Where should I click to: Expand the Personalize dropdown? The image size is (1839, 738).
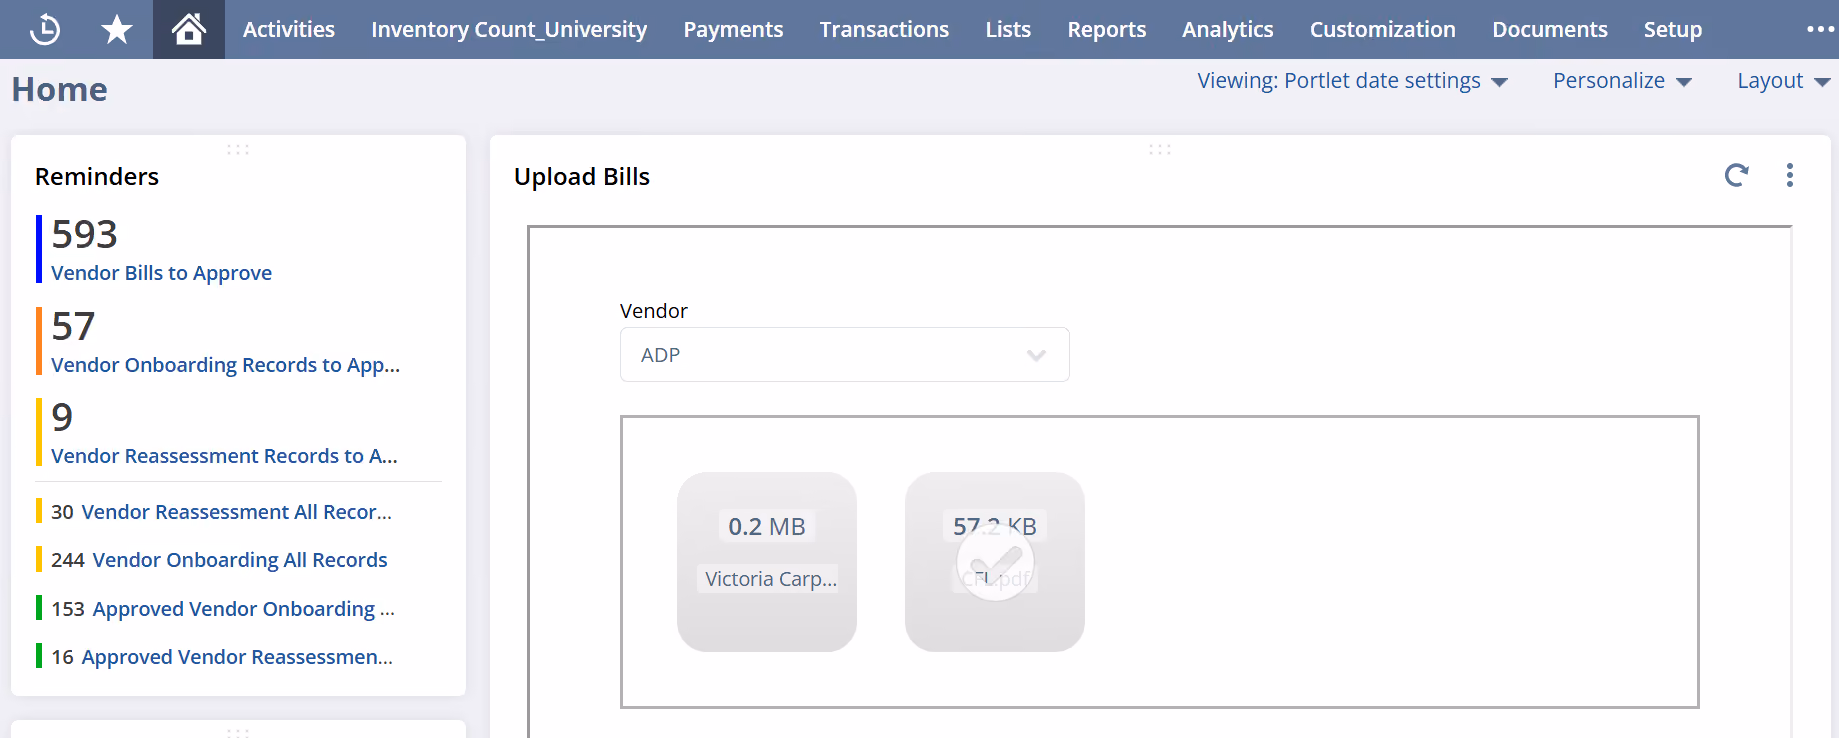[x=1622, y=81]
